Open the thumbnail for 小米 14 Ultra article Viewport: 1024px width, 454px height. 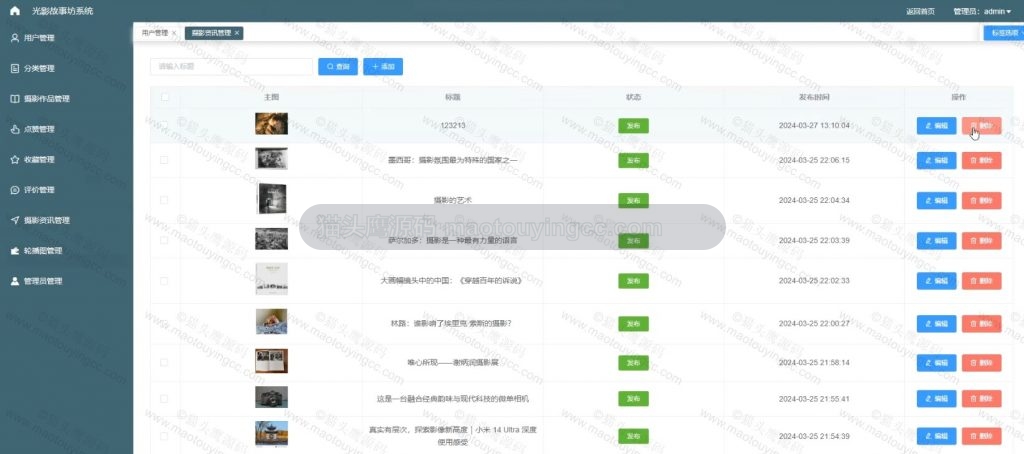click(271, 433)
